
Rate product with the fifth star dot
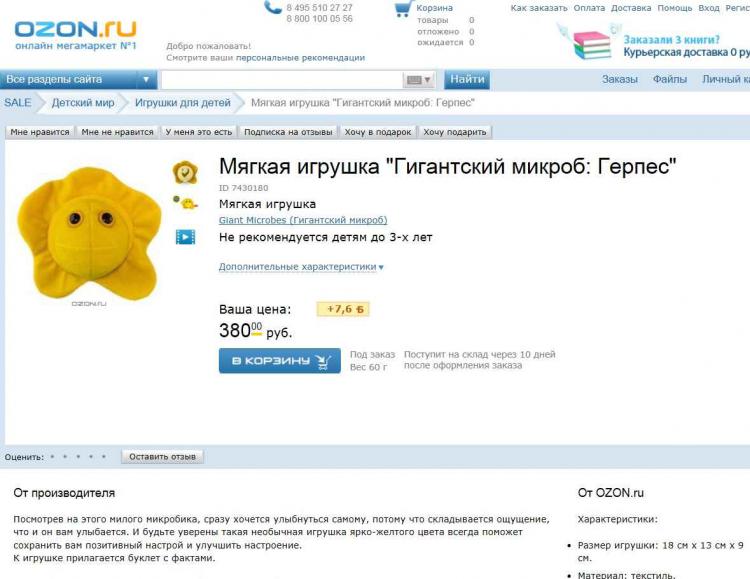[x=104, y=457]
